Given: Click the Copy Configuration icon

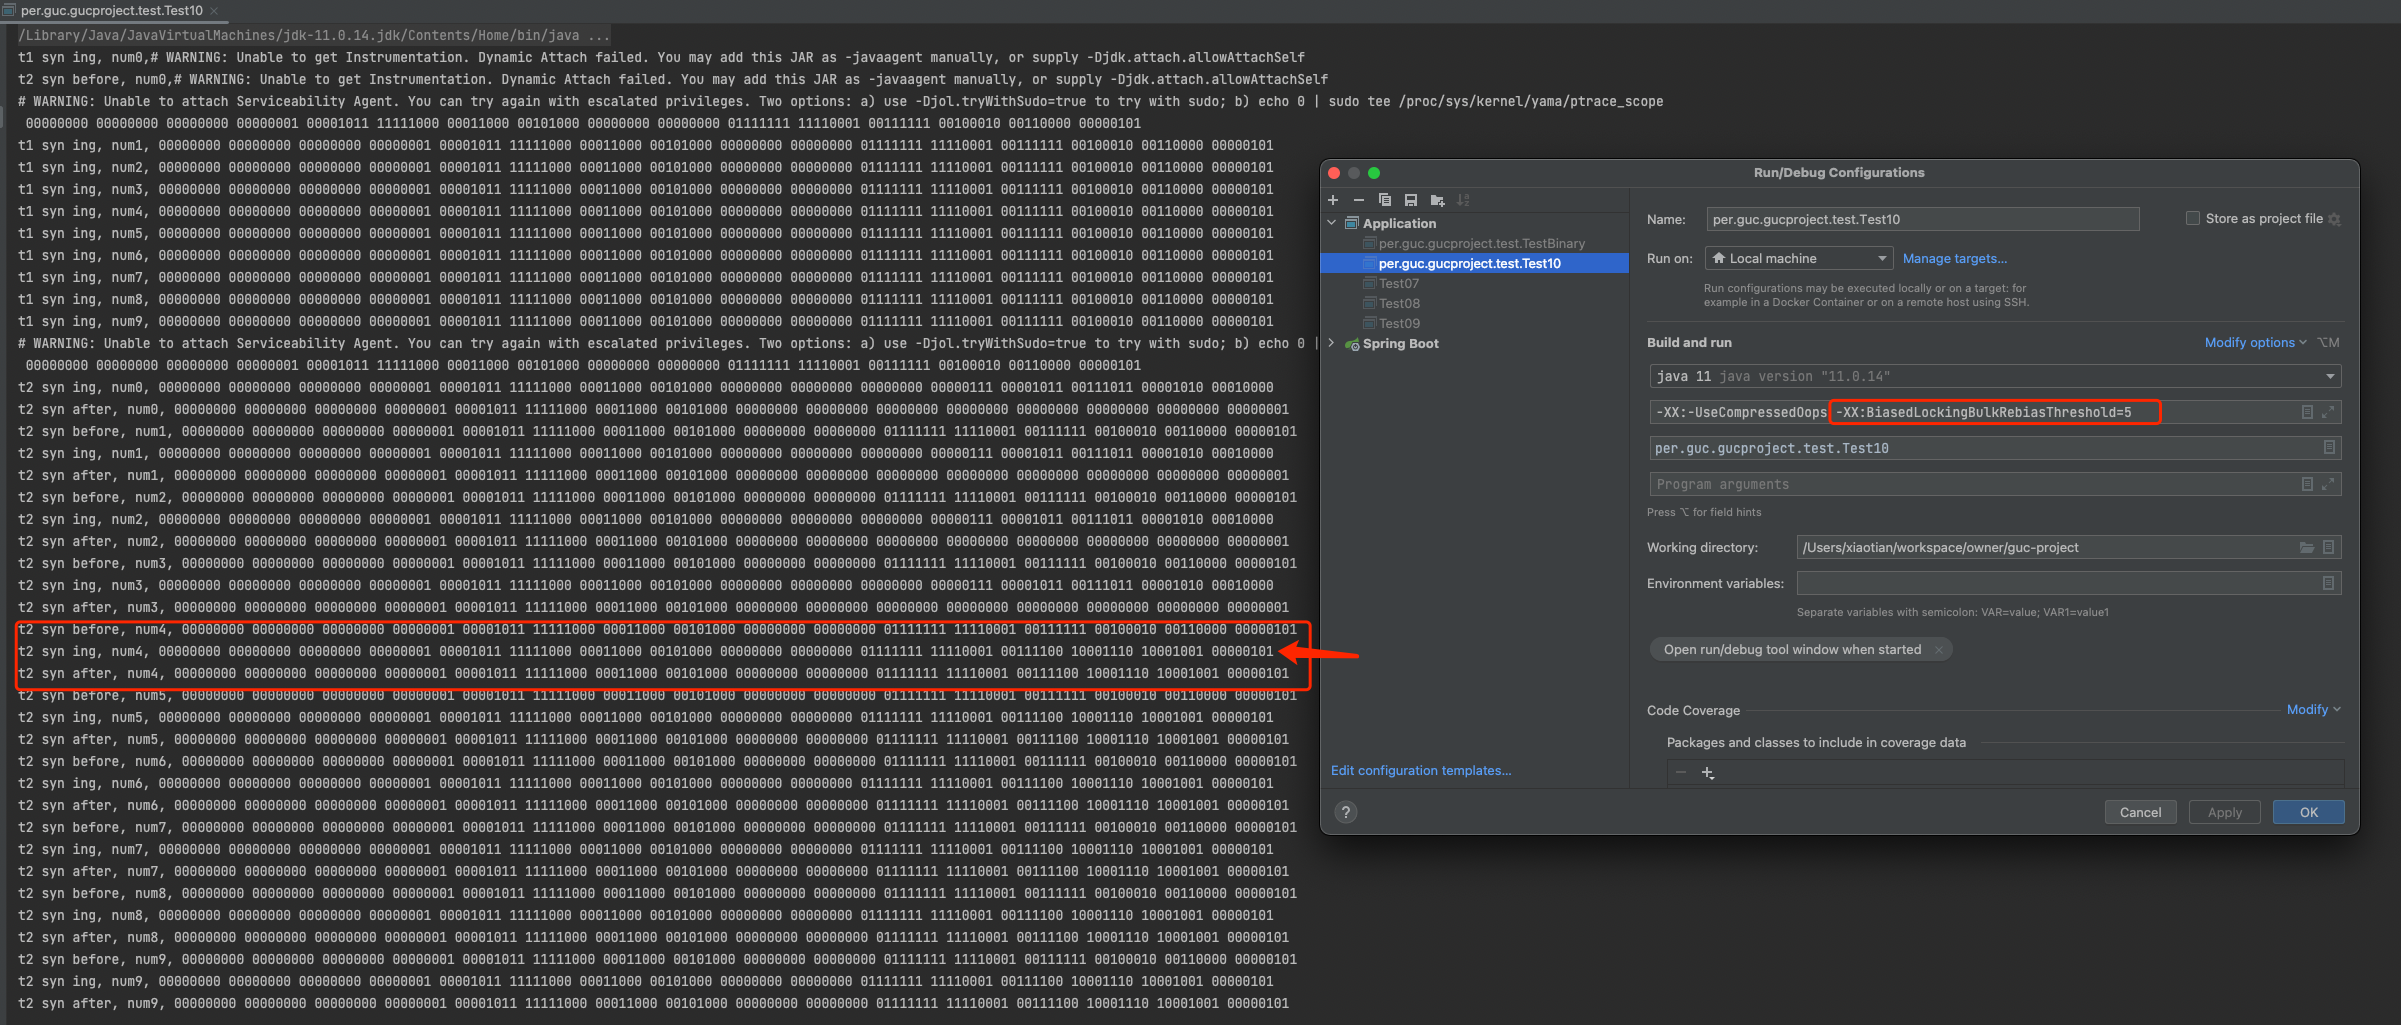Looking at the screenshot, I should (x=1385, y=200).
